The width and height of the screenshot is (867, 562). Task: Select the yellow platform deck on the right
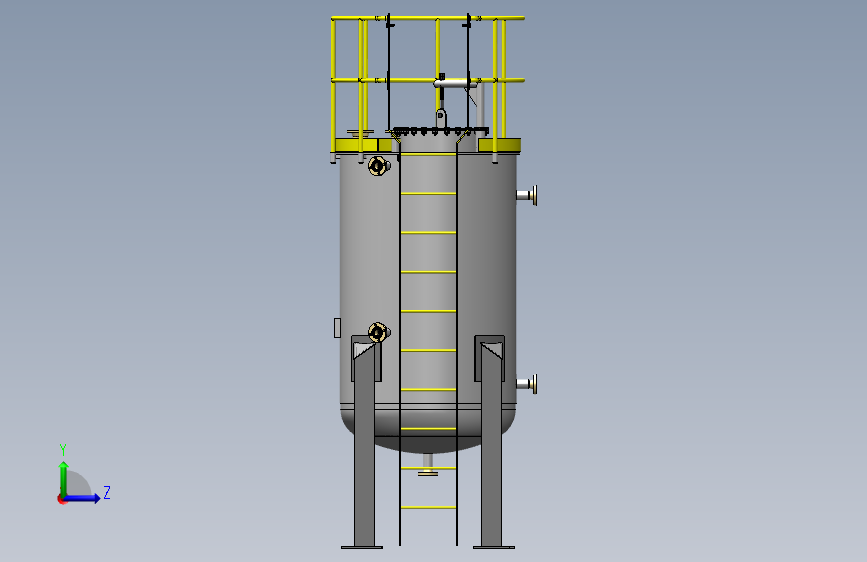[x=499, y=145]
